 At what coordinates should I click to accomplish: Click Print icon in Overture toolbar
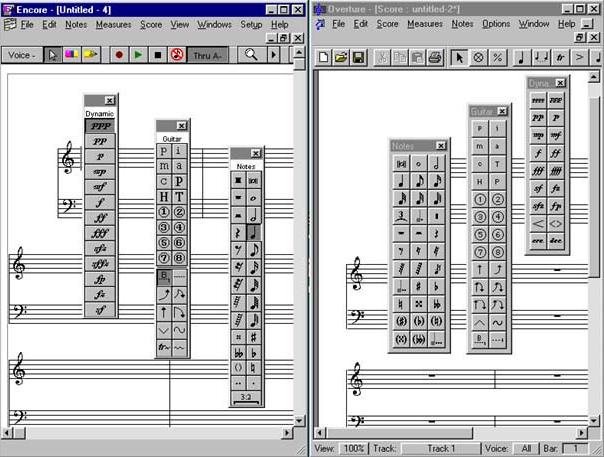pyautogui.click(x=435, y=57)
